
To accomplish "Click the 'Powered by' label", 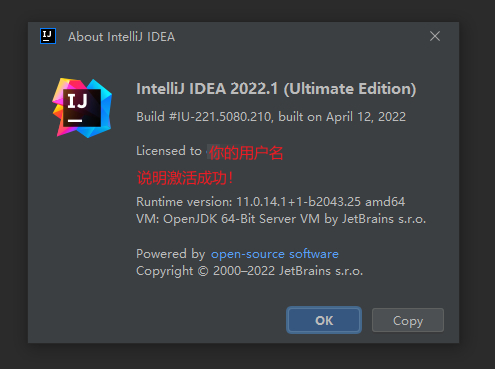I will click(x=171, y=254).
